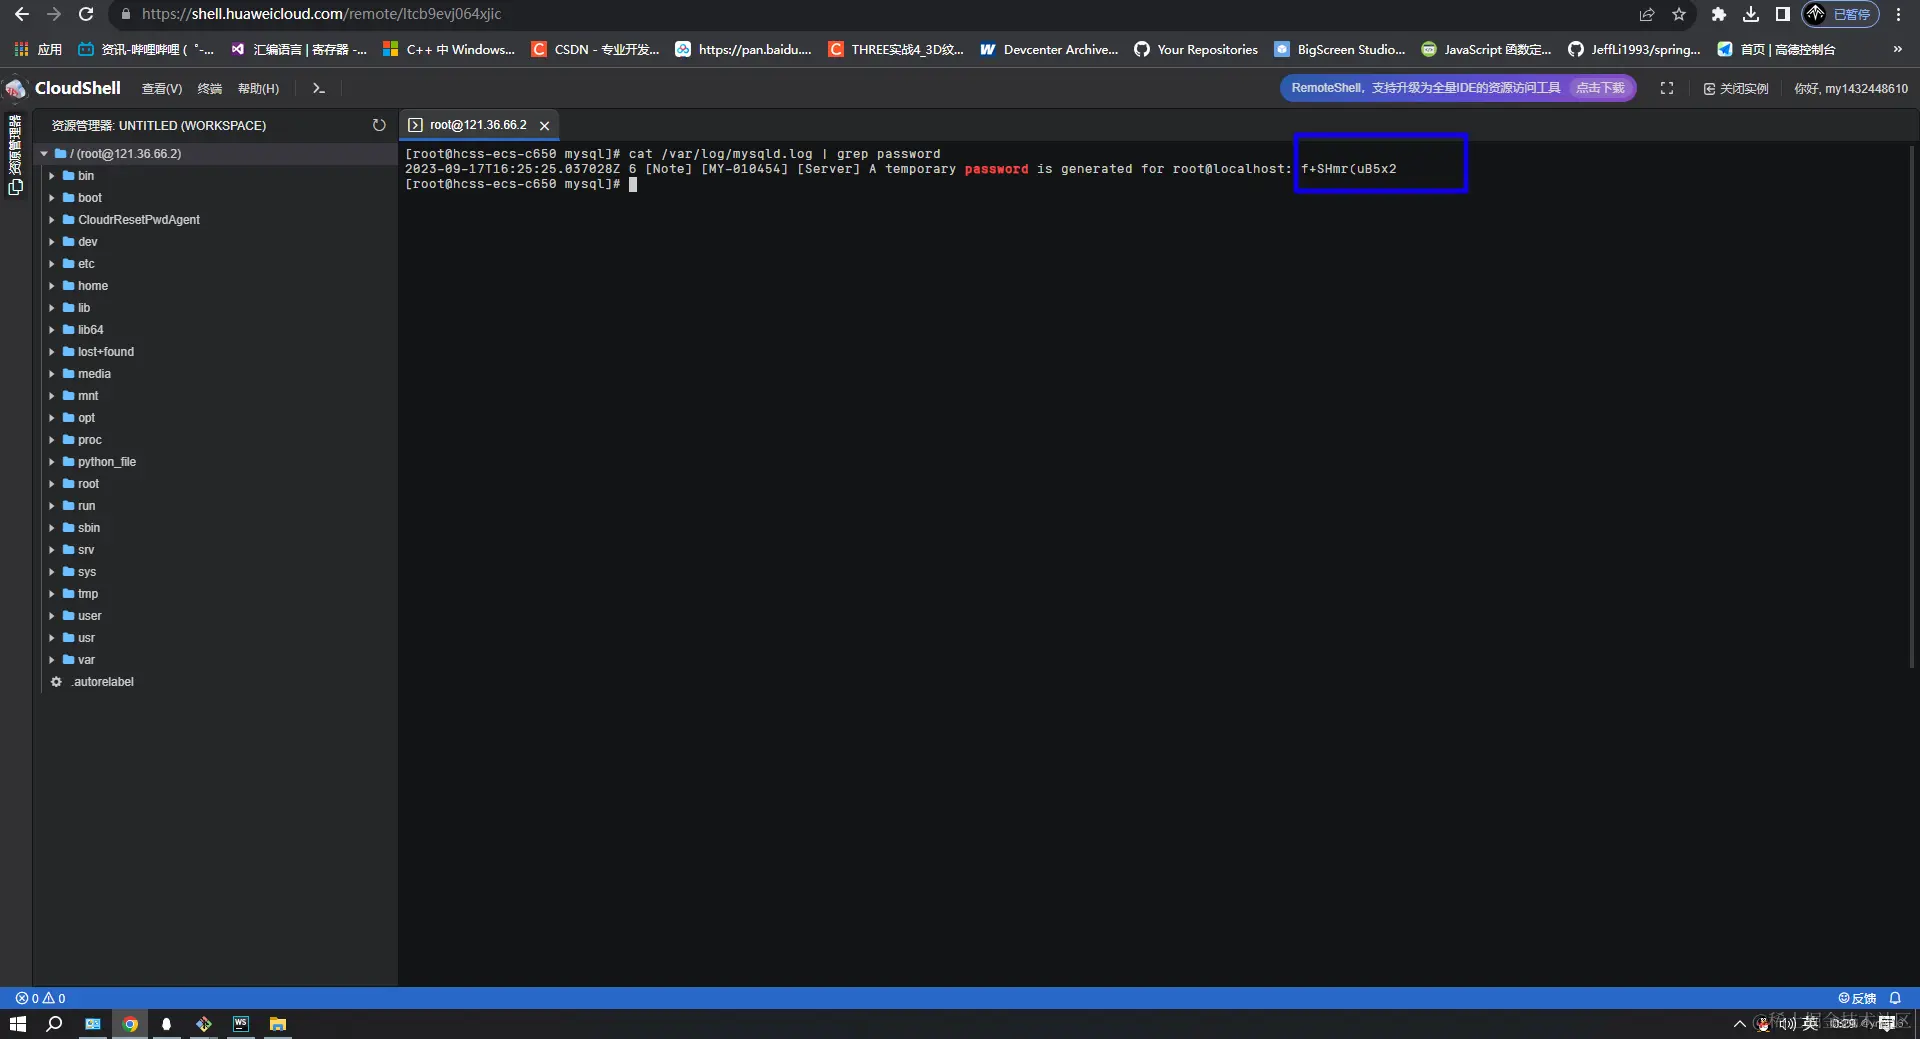This screenshot has height=1039, width=1920.
Task: Click the errors and warnings status indicator
Action: pos(40,998)
